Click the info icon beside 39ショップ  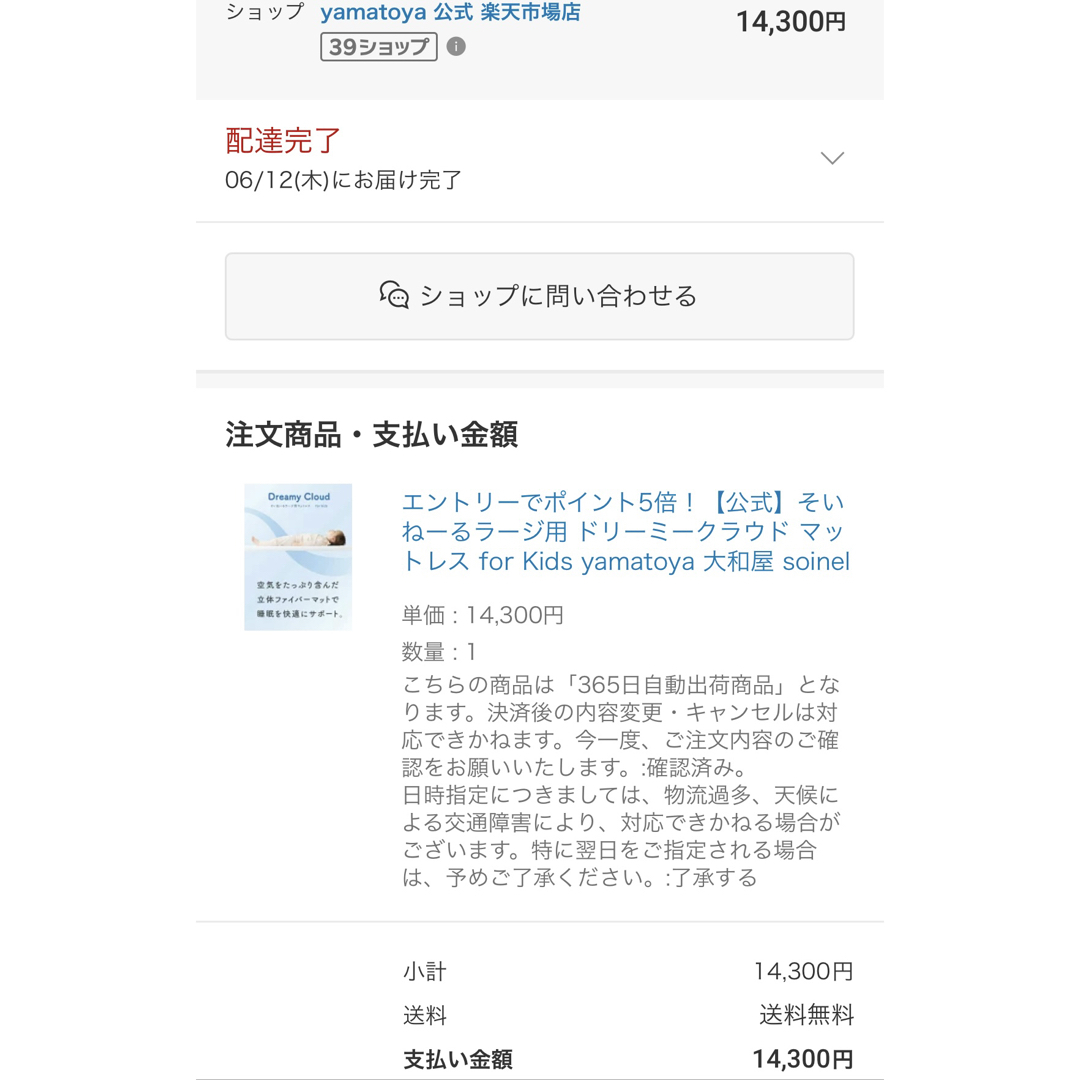click(x=456, y=46)
